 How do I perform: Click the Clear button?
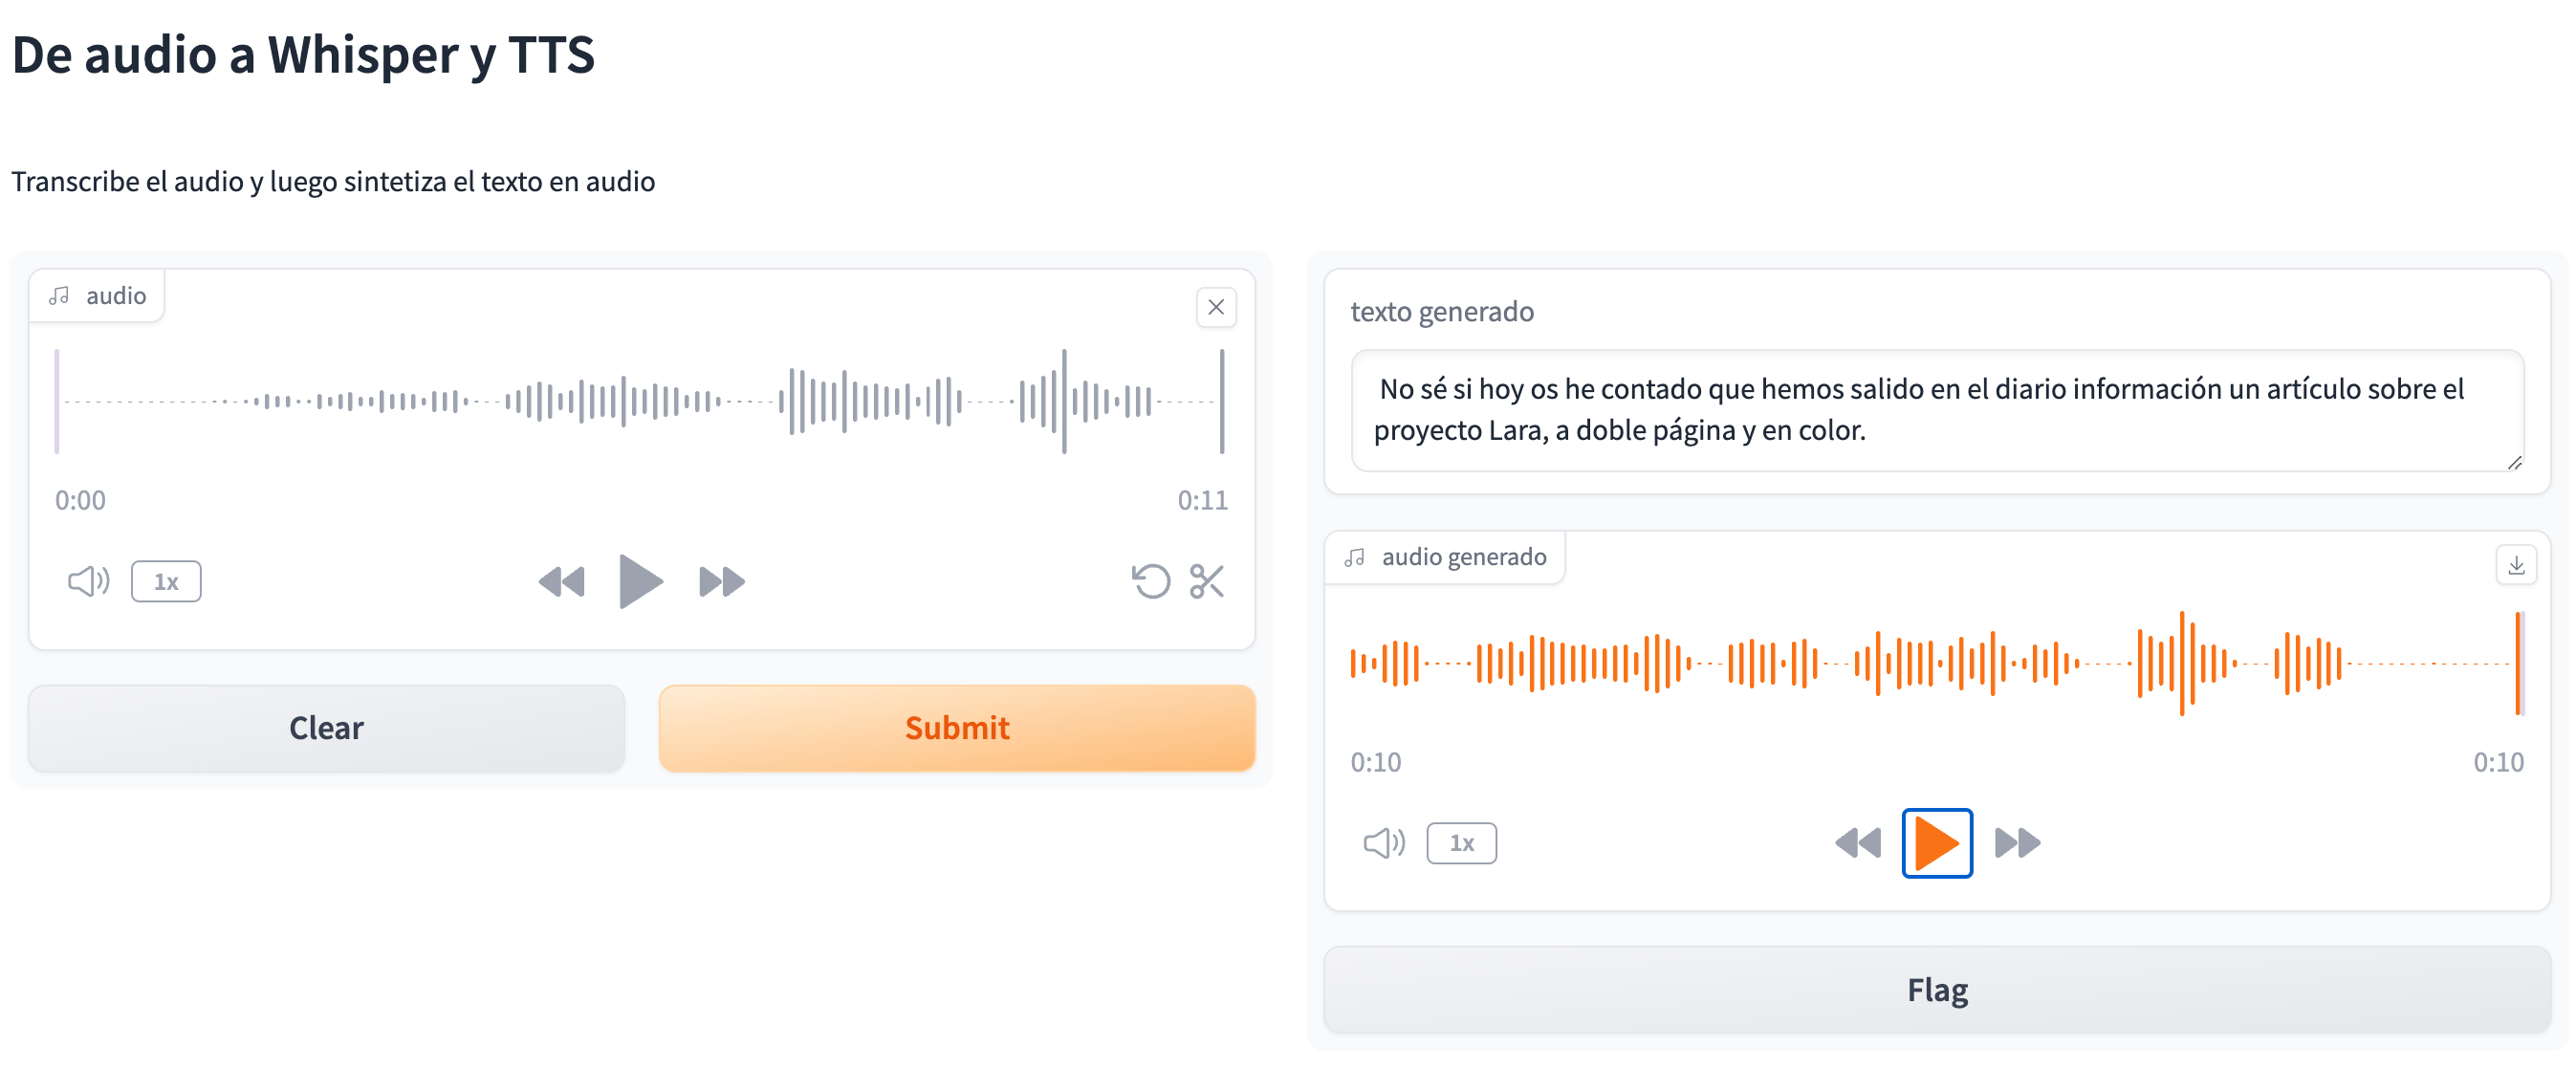coord(325,726)
